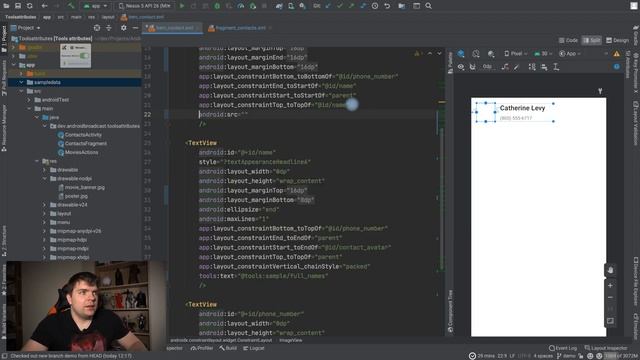Open the Profiler tool window
The width and height of the screenshot is (640, 360).
coord(202,348)
